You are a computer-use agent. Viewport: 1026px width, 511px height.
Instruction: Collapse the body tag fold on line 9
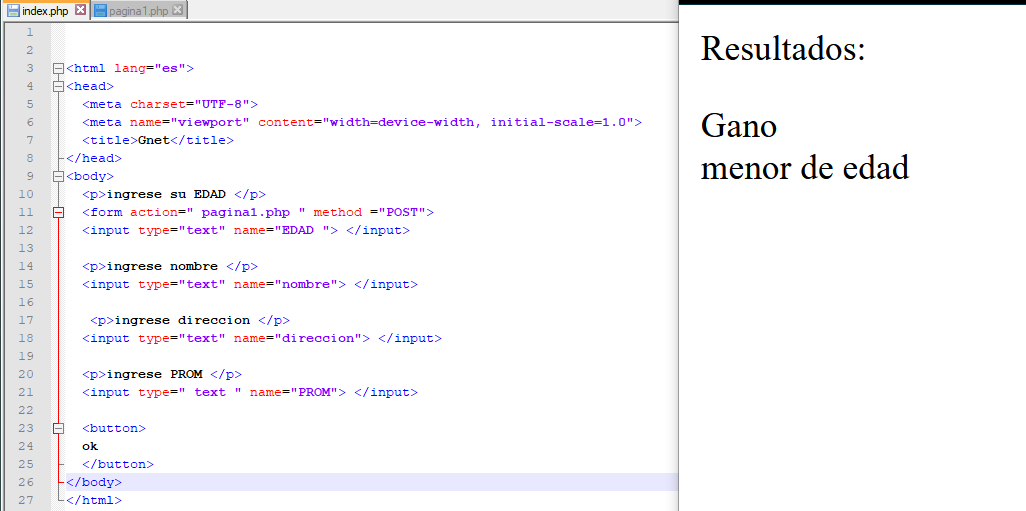tap(59, 176)
